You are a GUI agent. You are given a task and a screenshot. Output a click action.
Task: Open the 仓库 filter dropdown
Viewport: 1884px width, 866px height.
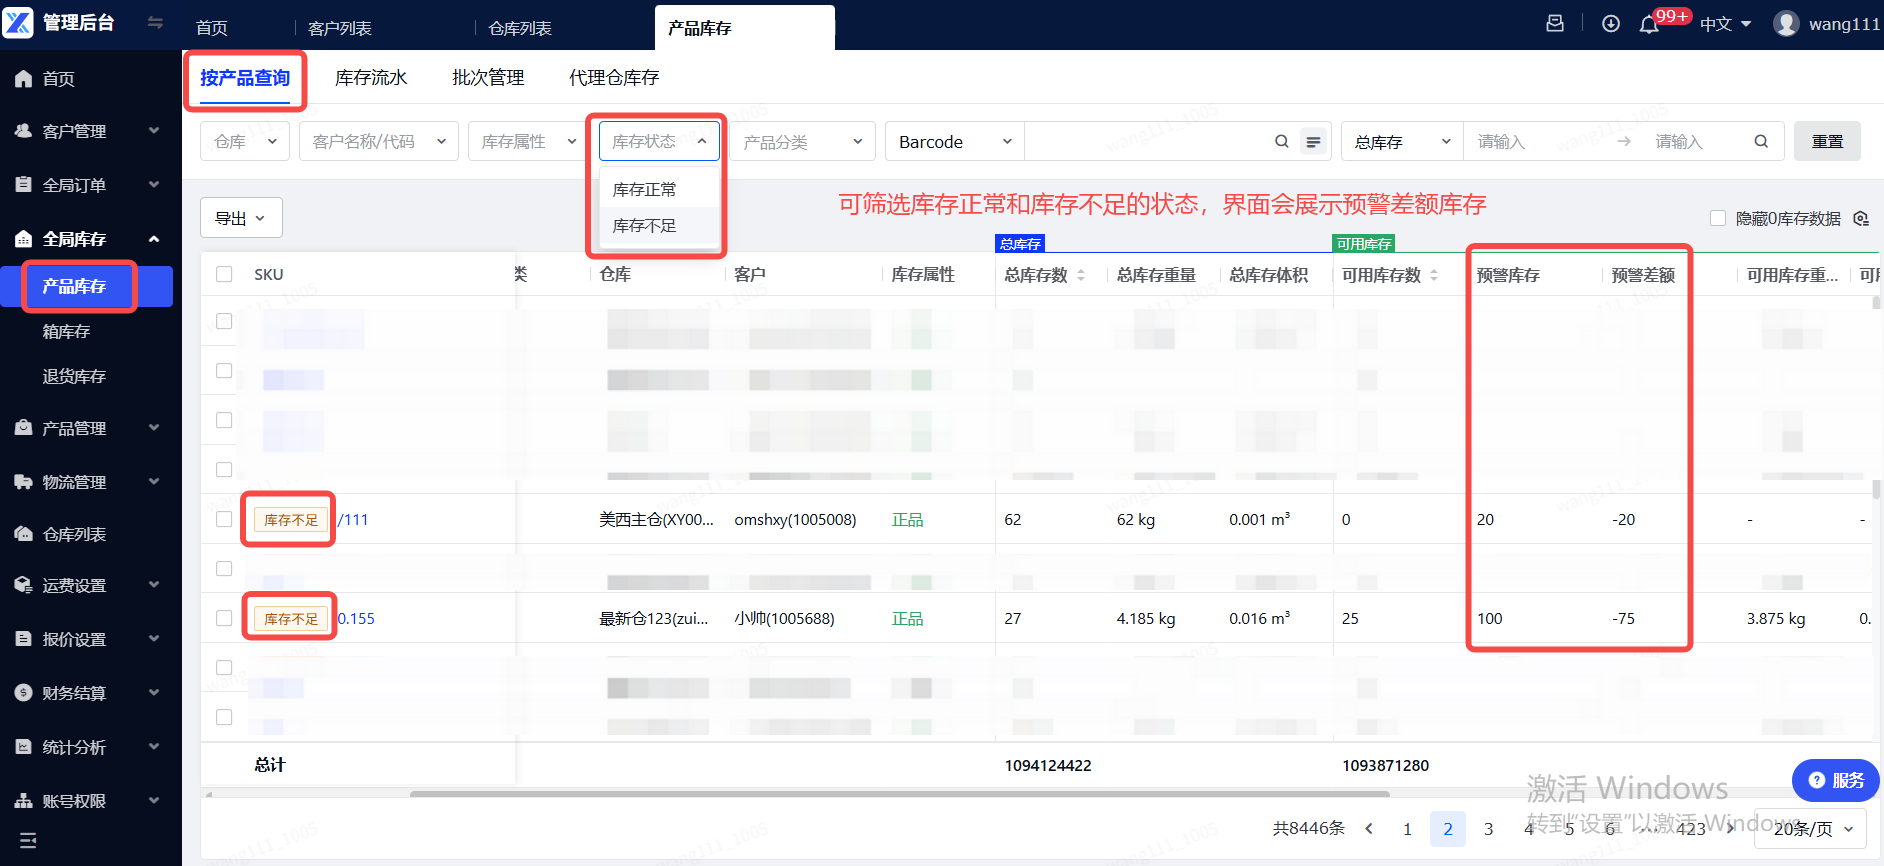245,141
